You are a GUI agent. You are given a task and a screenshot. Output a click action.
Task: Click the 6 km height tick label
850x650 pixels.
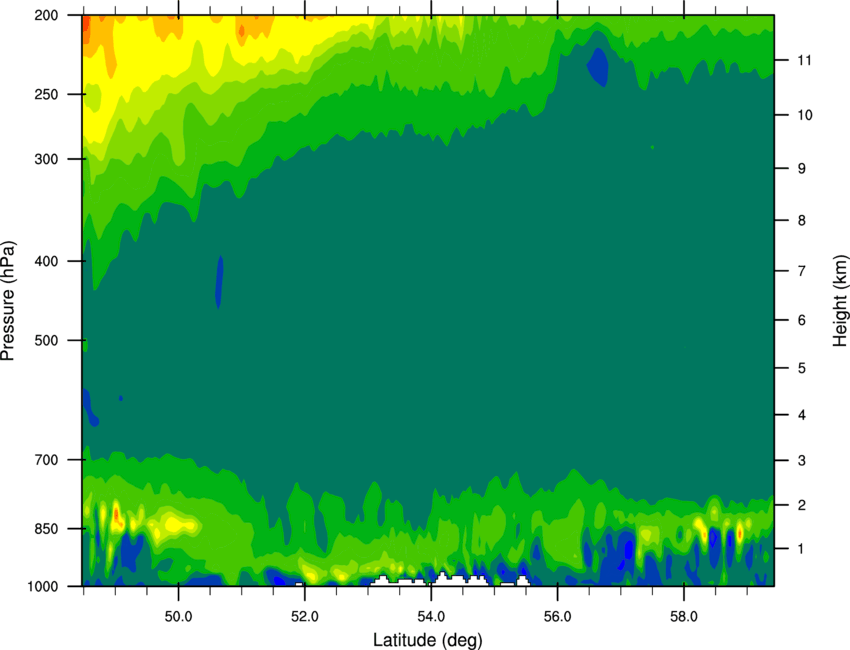802,320
